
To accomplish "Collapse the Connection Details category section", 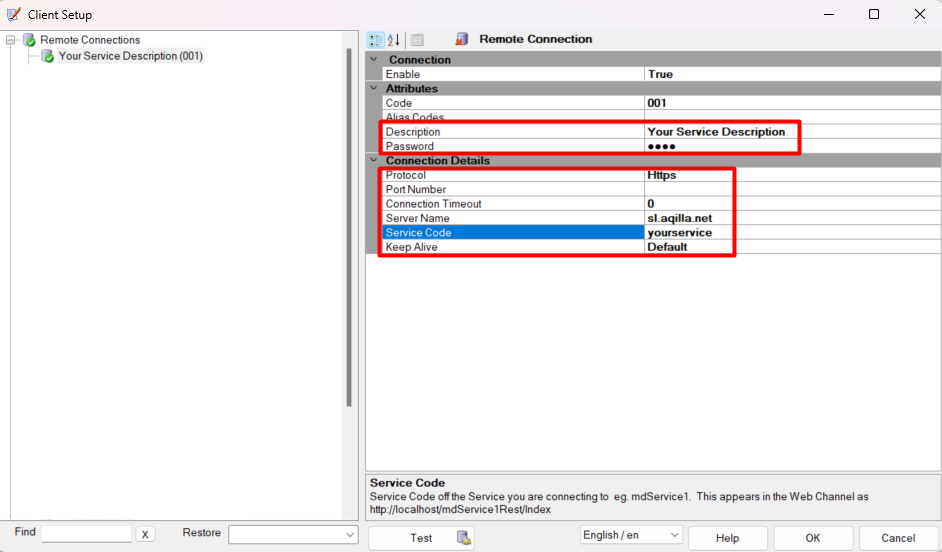I will 374,161.
